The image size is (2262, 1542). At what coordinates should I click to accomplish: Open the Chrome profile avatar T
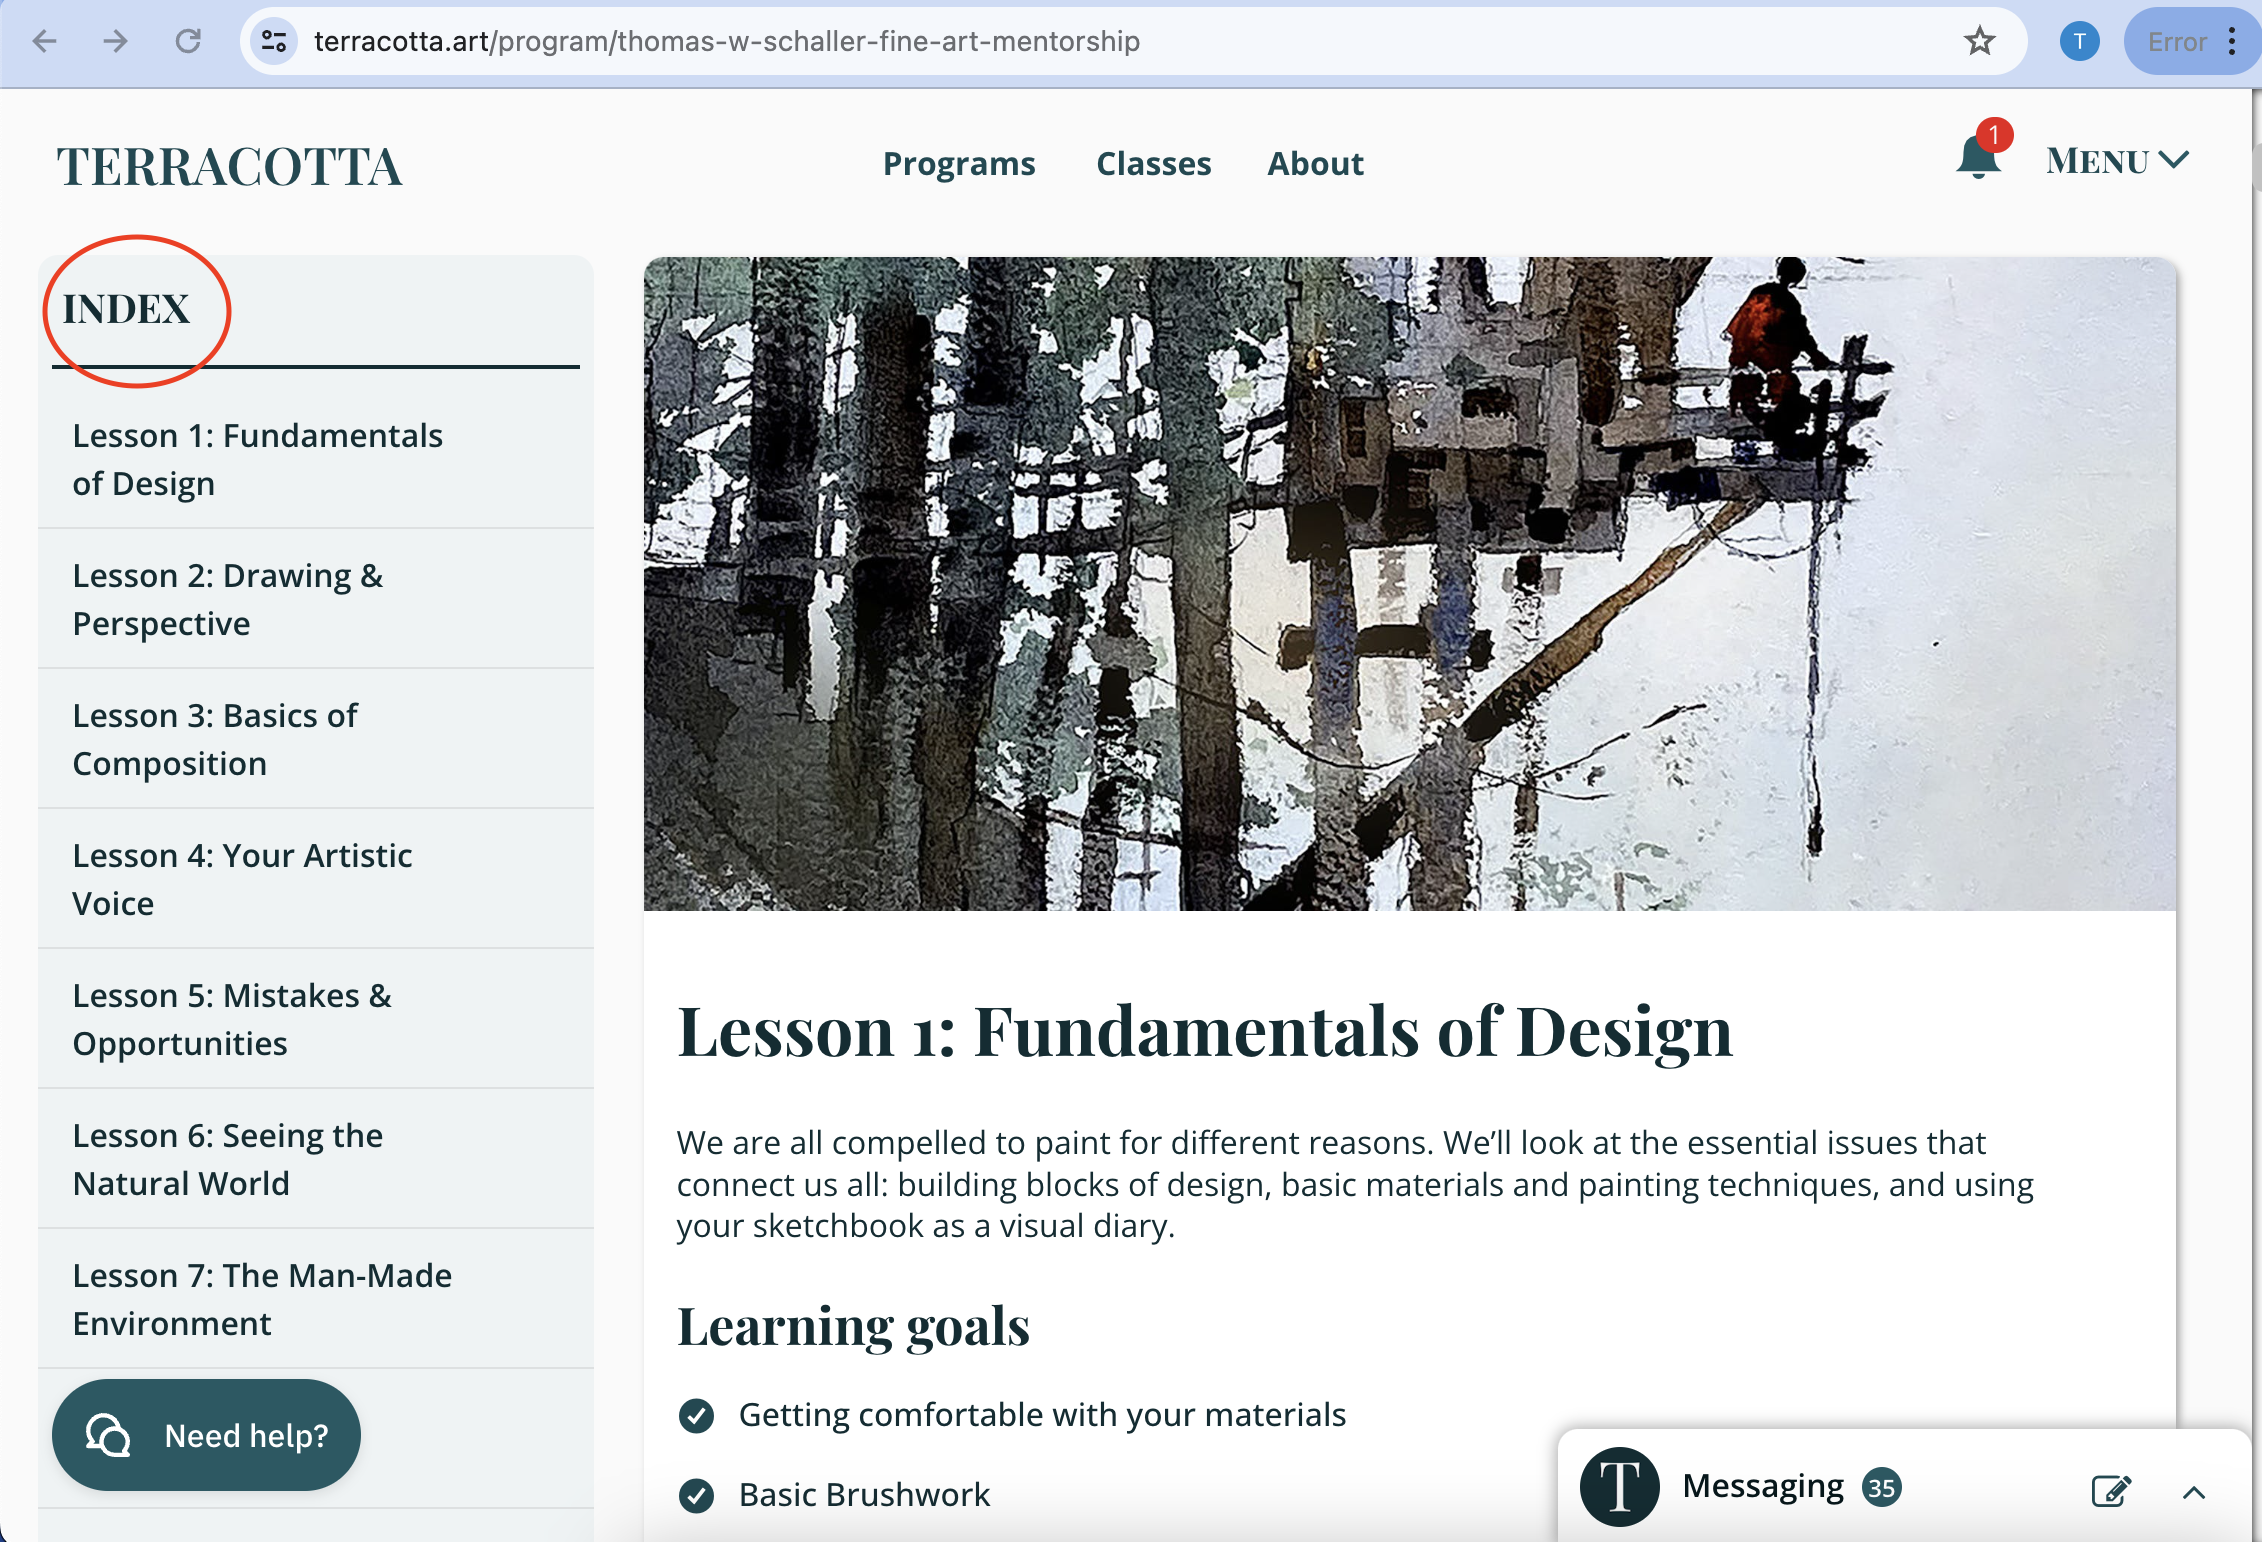(x=2079, y=41)
